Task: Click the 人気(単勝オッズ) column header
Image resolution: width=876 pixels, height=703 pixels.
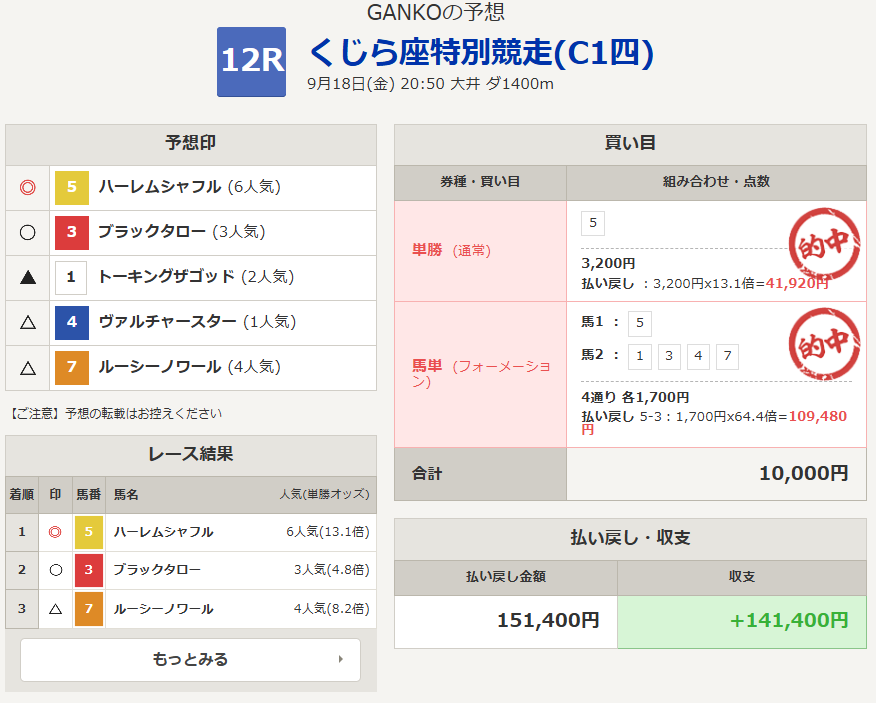Action: [325, 495]
